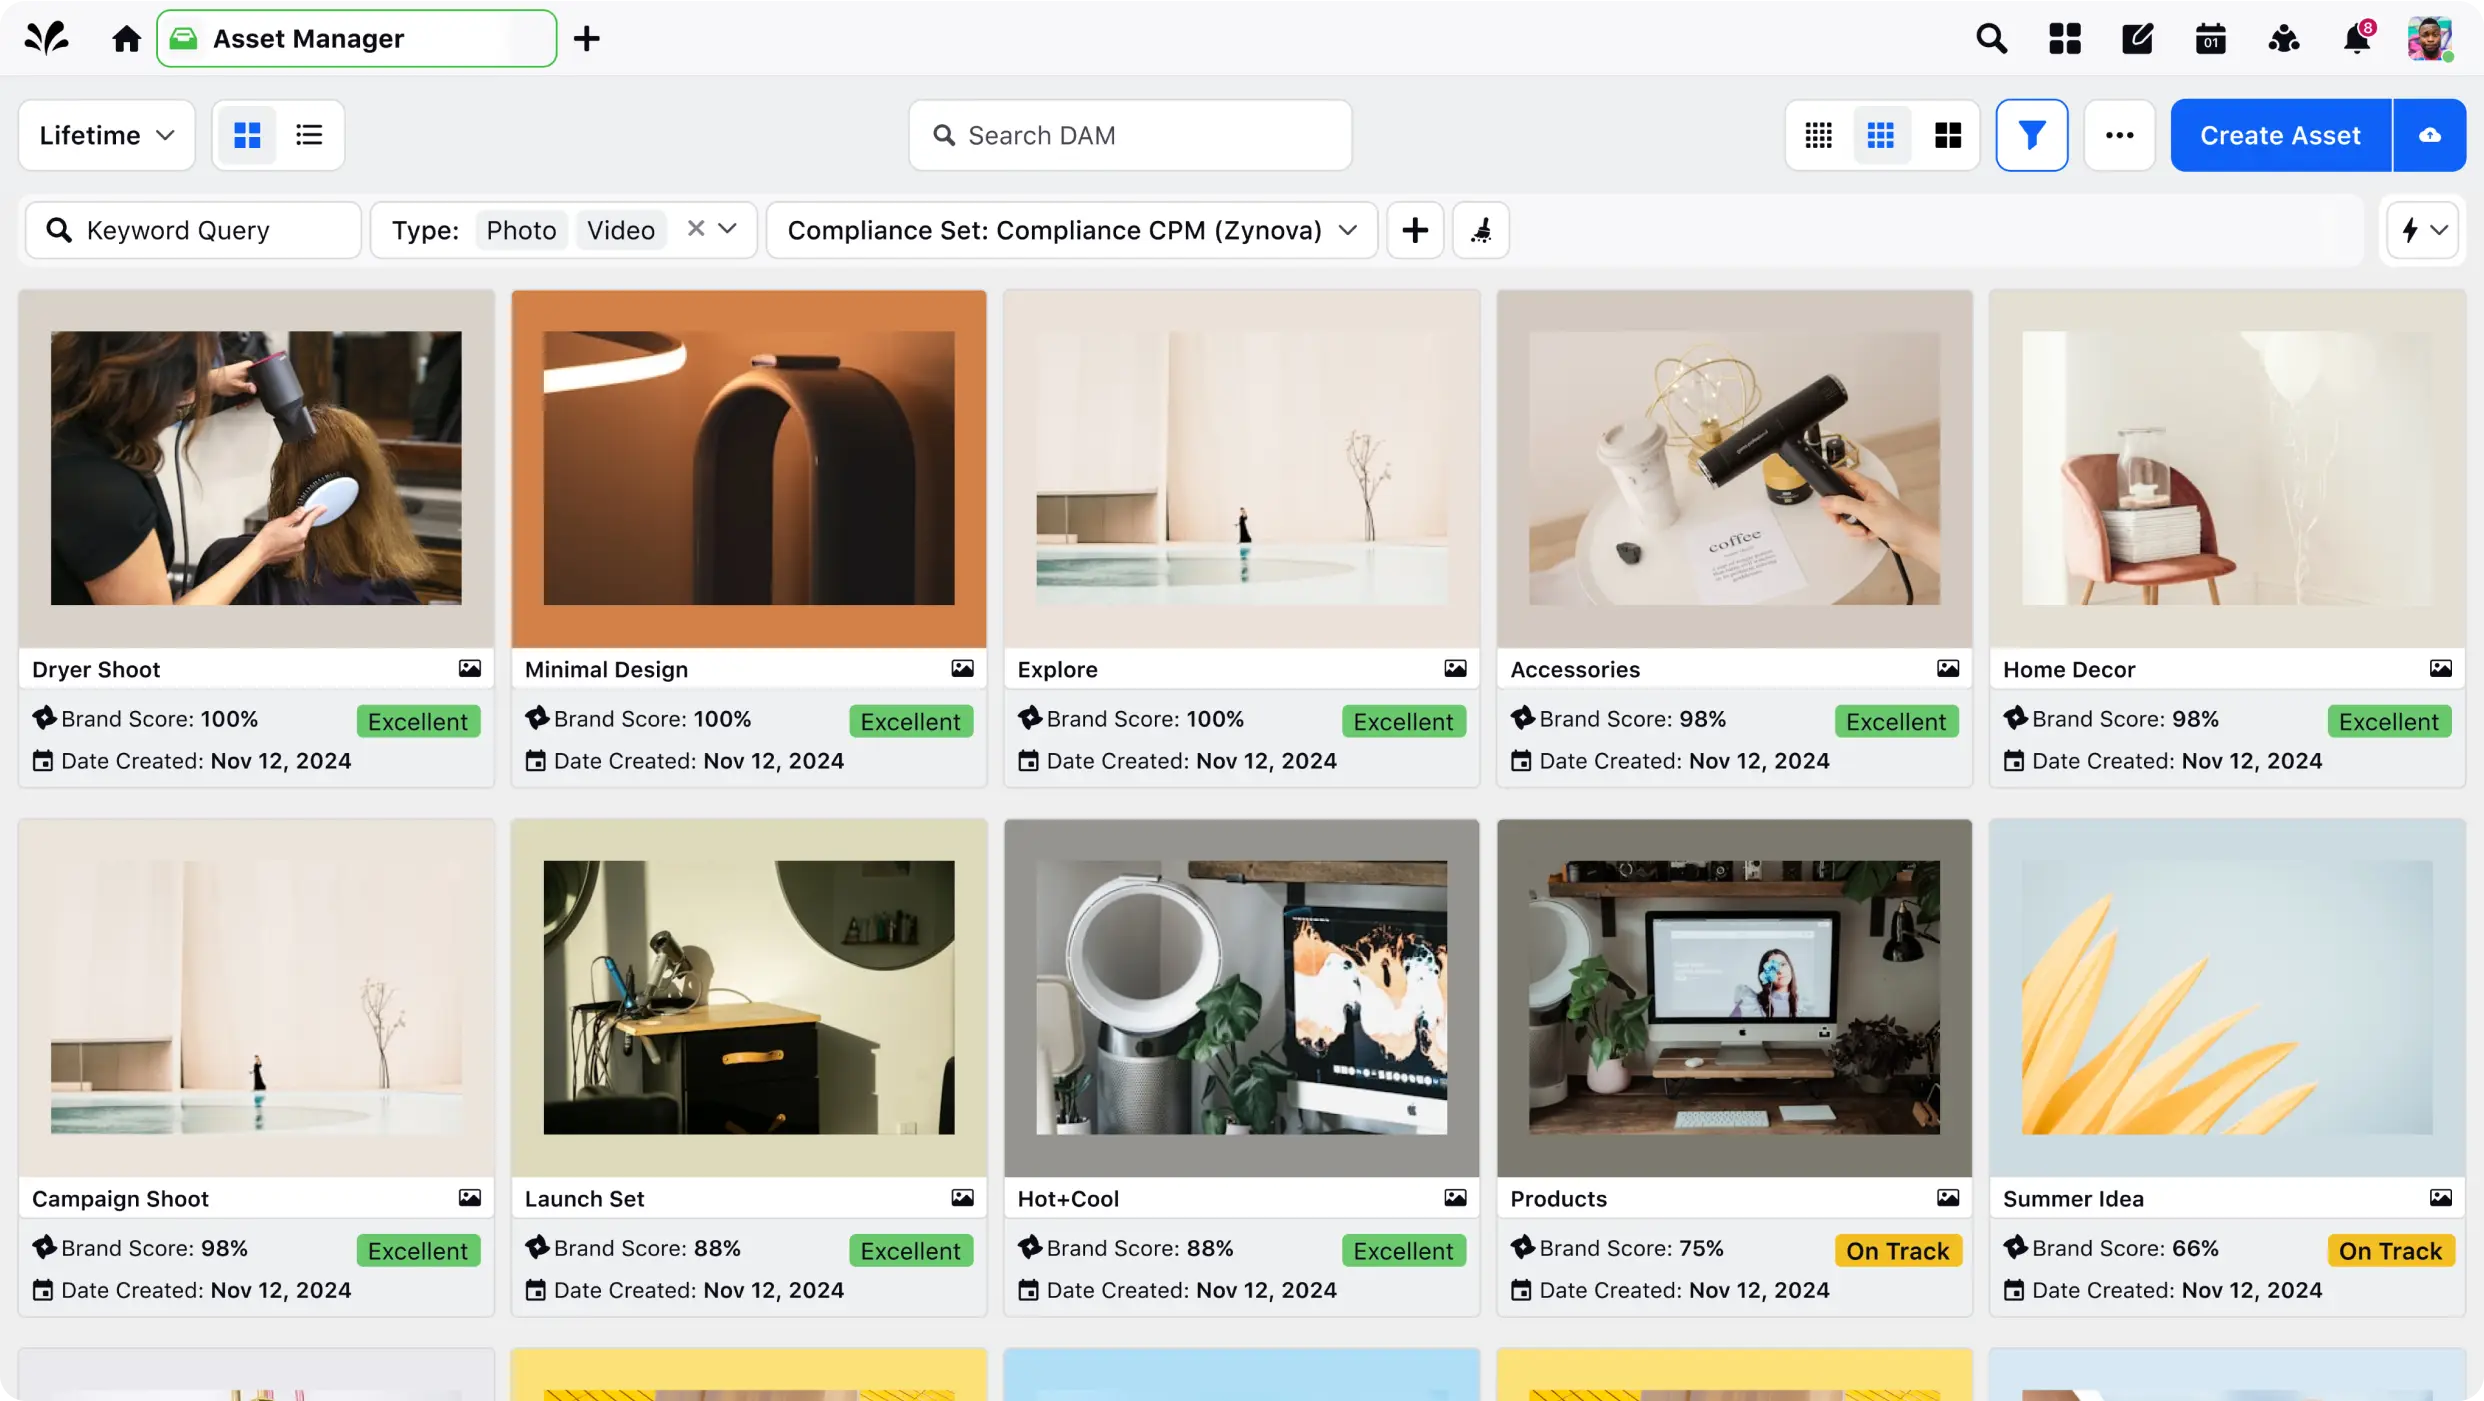The width and height of the screenshot is (2484, 1401).
Task: Open the apps launcher grid icon
Action: tap(2064, 39)
